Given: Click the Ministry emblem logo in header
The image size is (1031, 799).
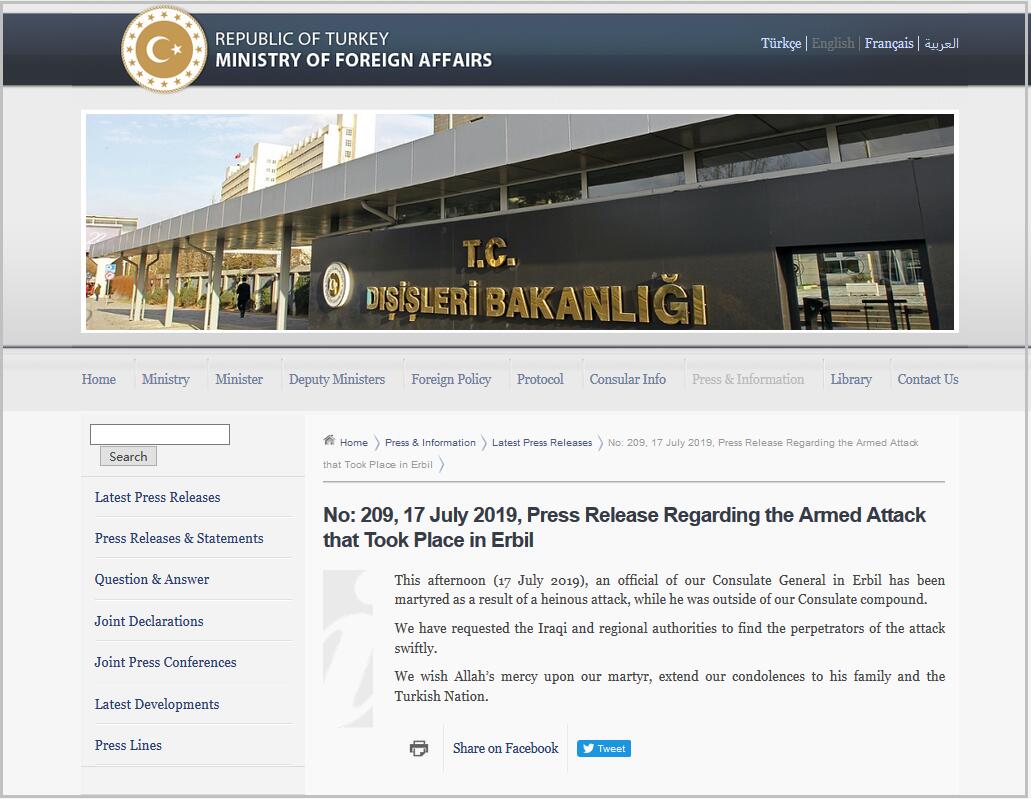Looking at the screenshot, I should pyautogui.click(x=164, y=50).
